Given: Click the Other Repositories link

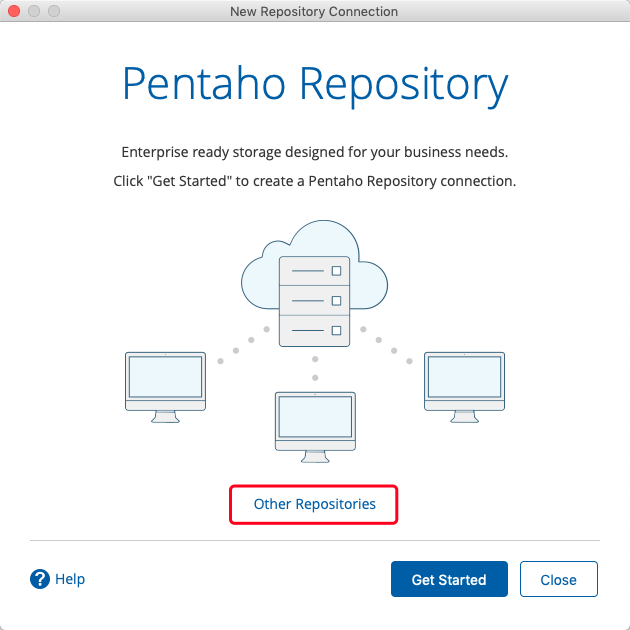Looking at the screenshot, I should coord(314,504).
